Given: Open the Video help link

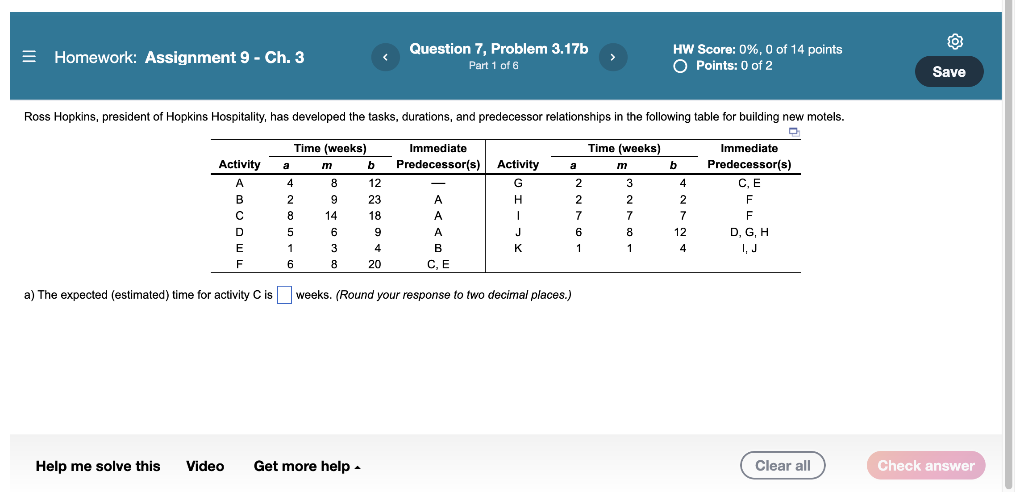Looking at the screenshot, I should coord(205,466).
